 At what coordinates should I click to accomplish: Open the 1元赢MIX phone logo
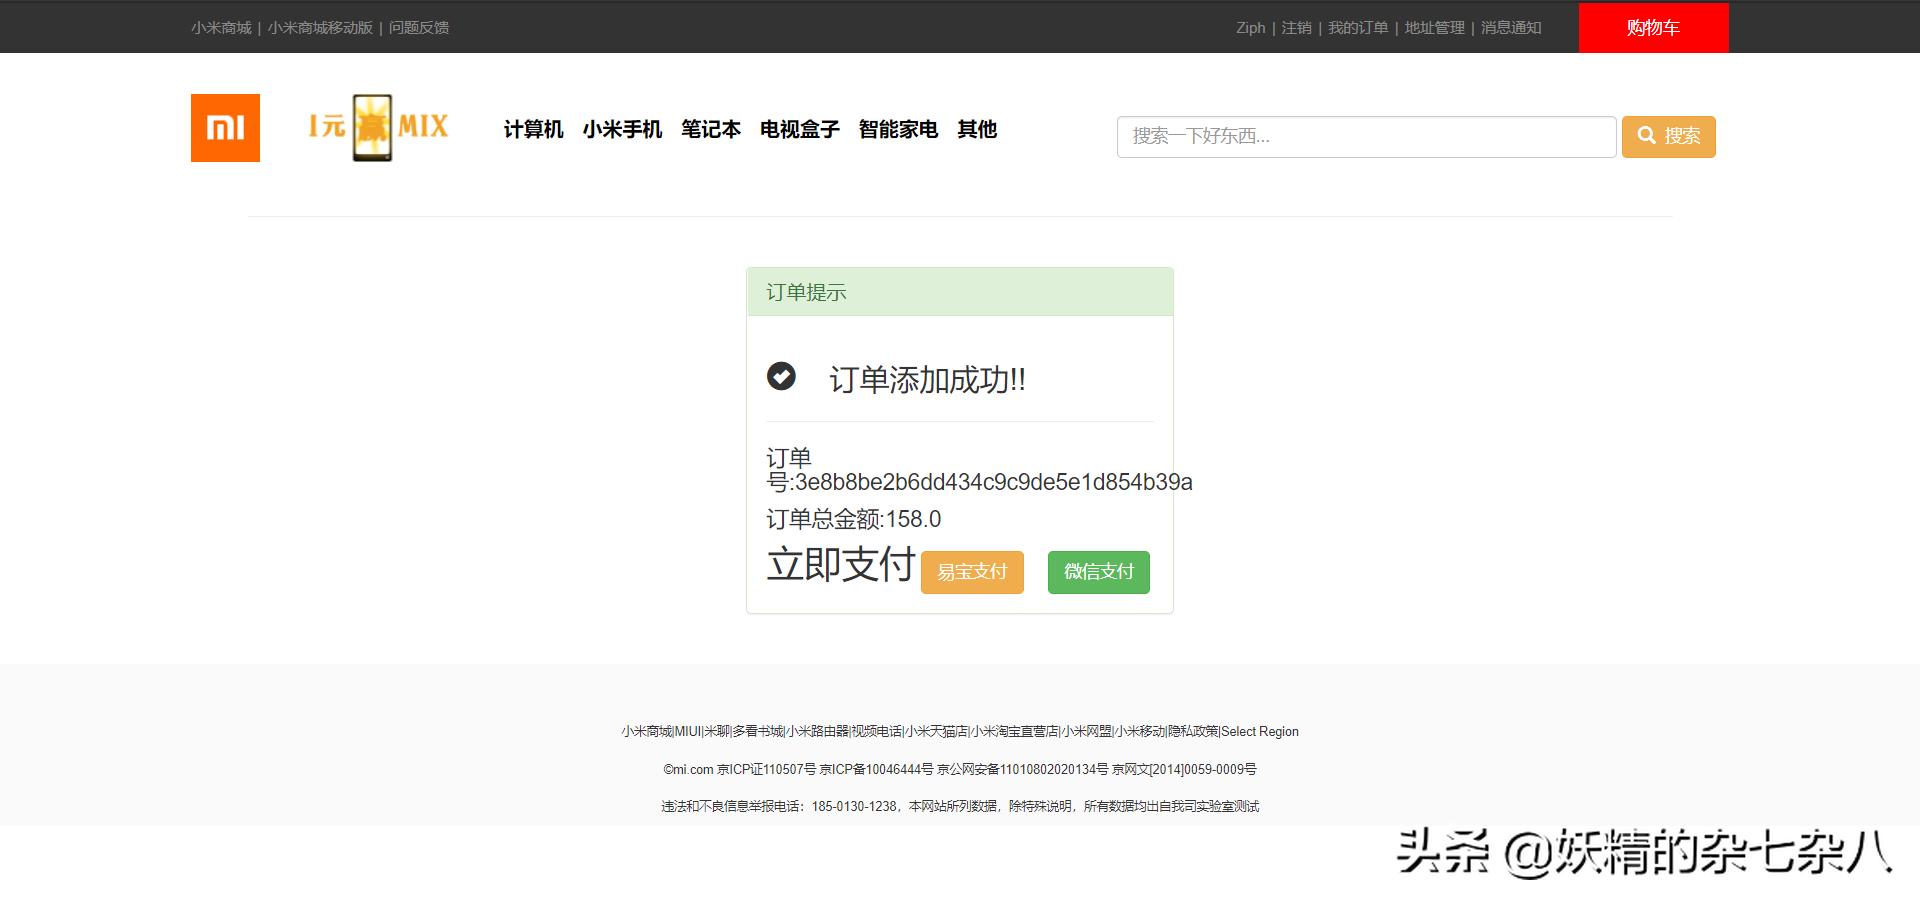[377, 127]
